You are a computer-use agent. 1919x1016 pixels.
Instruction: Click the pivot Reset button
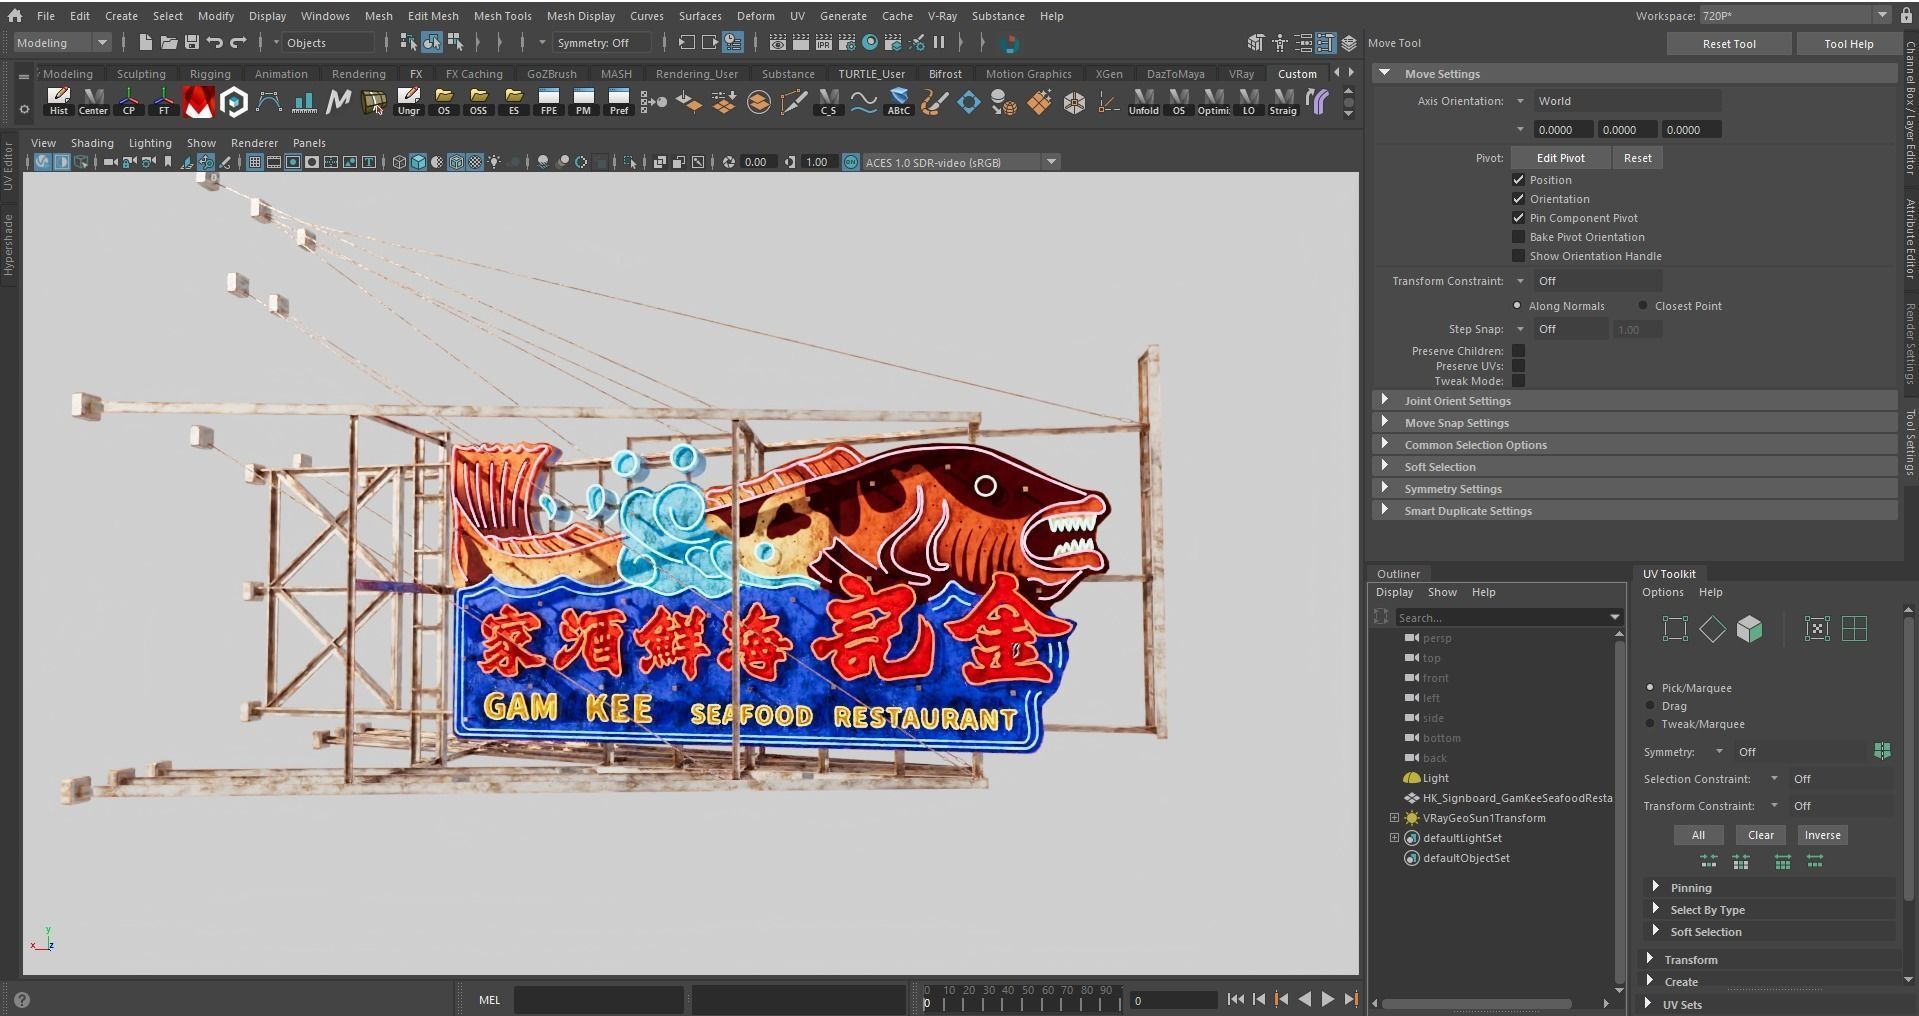[1637, 158]
